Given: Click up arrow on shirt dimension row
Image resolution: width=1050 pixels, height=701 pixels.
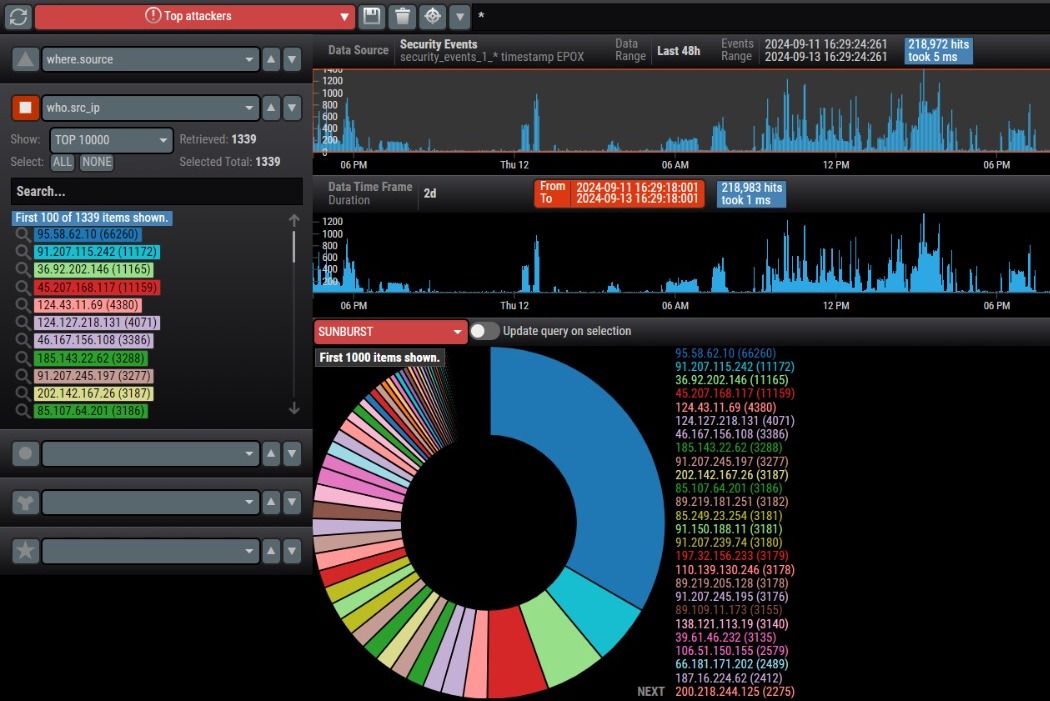Looking at the screenshot, I should point(271,502).
